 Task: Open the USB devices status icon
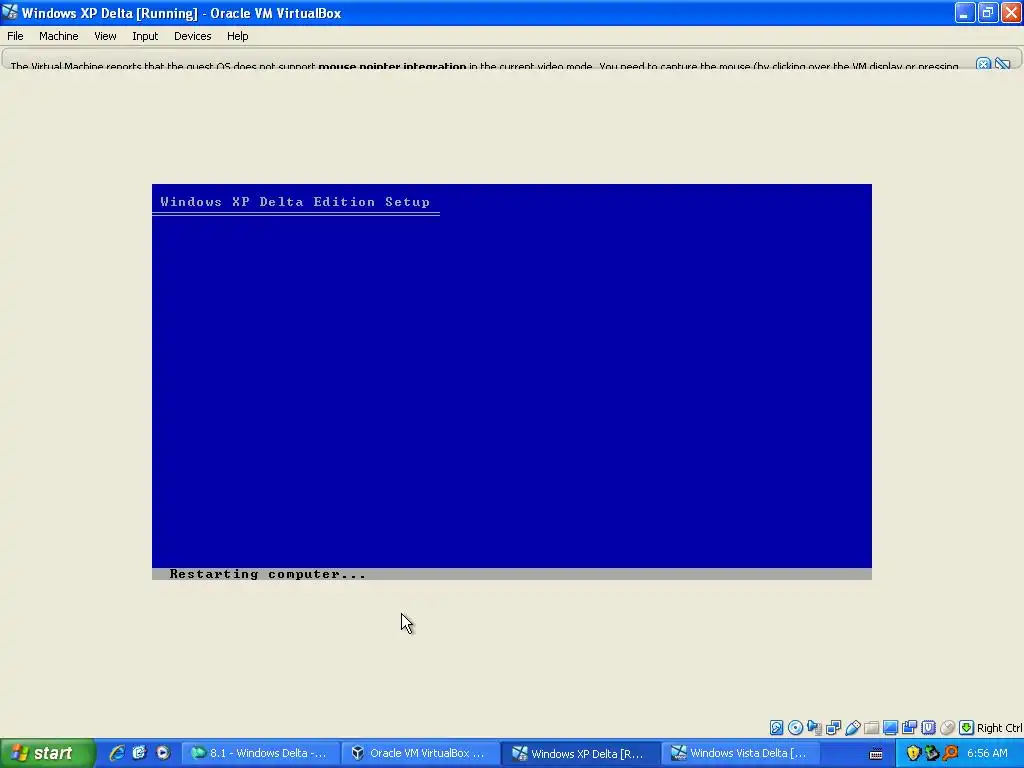852,728
